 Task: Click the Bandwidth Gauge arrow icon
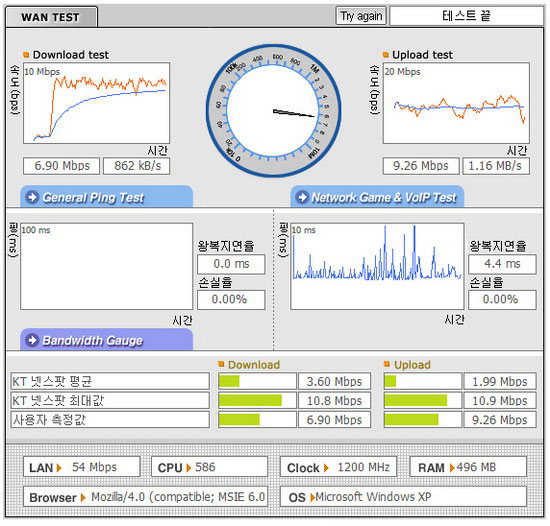pyautogui.click(x=32, y=340)
